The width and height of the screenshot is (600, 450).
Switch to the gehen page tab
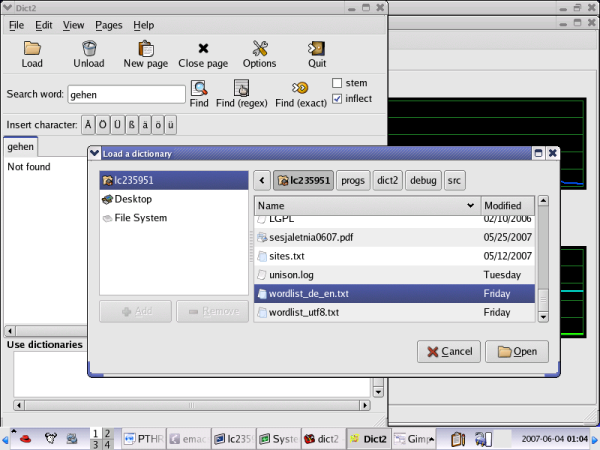point(21,147)
